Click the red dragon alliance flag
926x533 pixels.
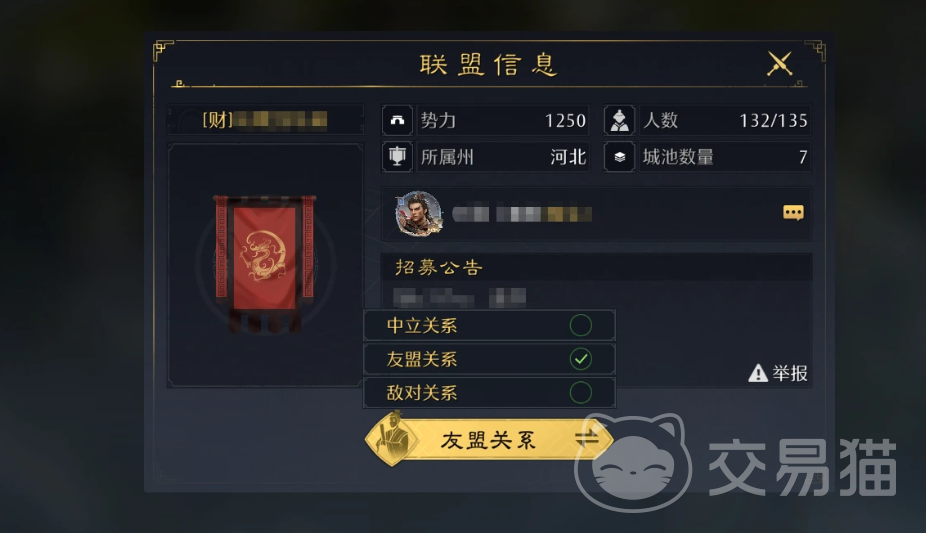click(x=265, y=261)
